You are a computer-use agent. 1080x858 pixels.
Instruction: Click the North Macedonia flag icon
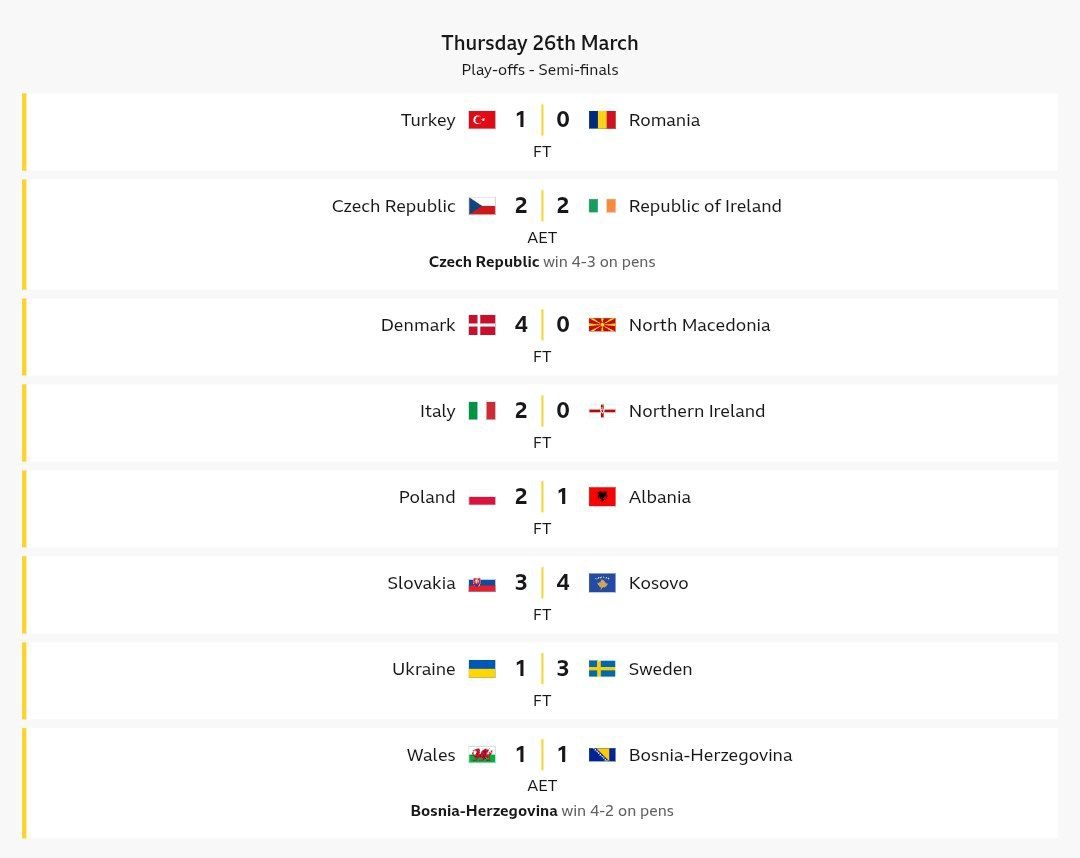click(602, 325)
